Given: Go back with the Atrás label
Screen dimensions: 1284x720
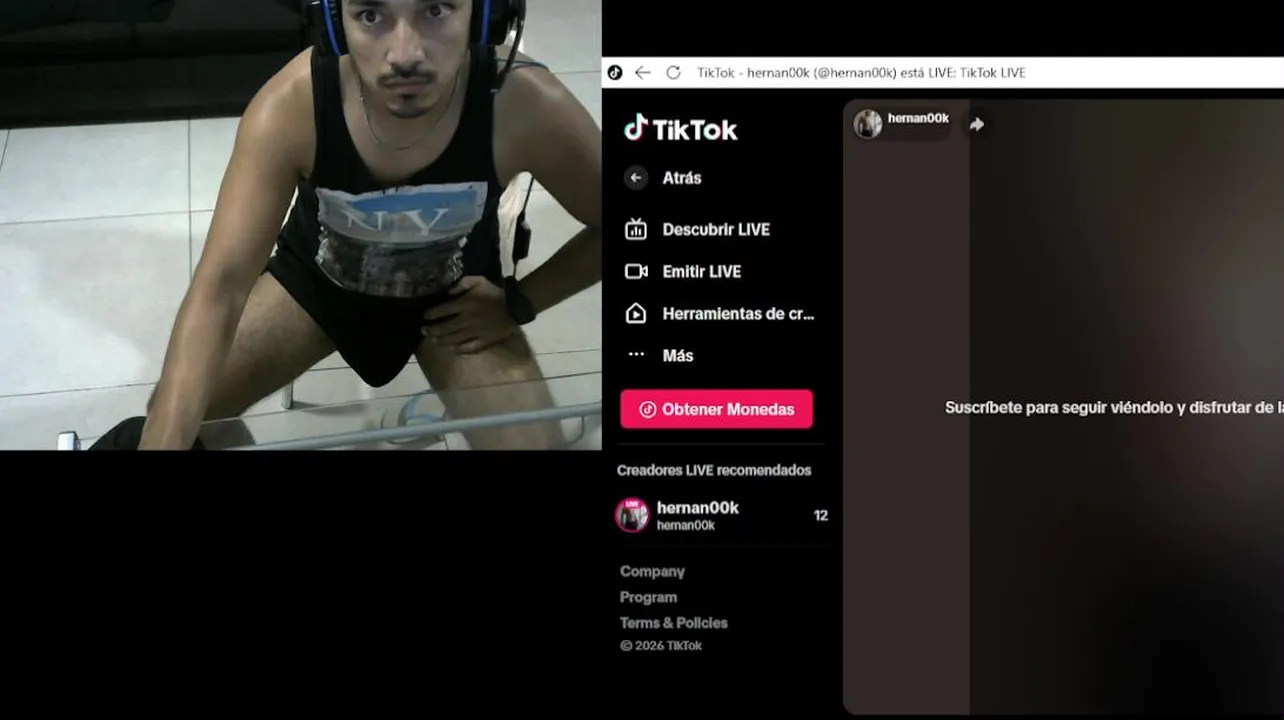Looking at the screenshot, I should tap(682, 178).
